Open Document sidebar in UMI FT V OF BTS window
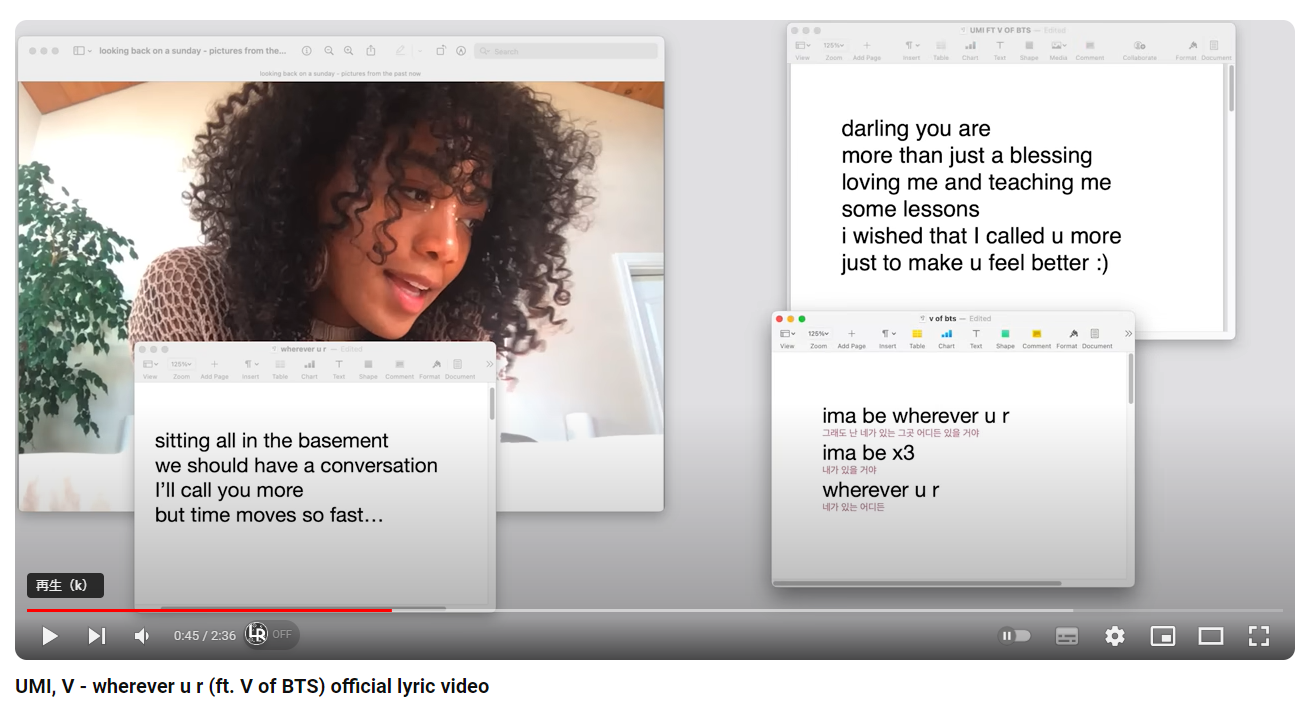1304x701 pixels. point(1216,50)
